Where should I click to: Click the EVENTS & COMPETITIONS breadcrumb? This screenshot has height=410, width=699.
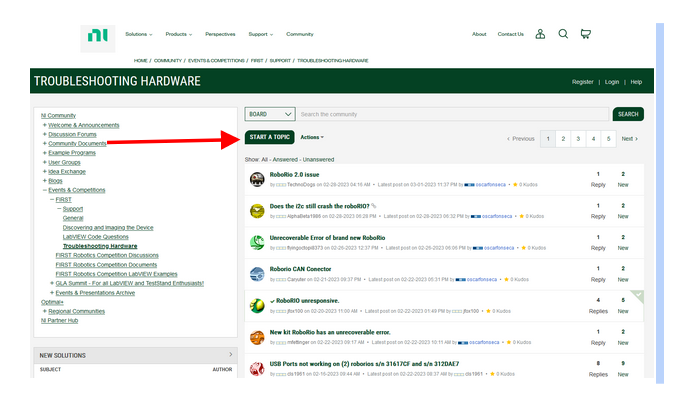[x=216, y=61]
